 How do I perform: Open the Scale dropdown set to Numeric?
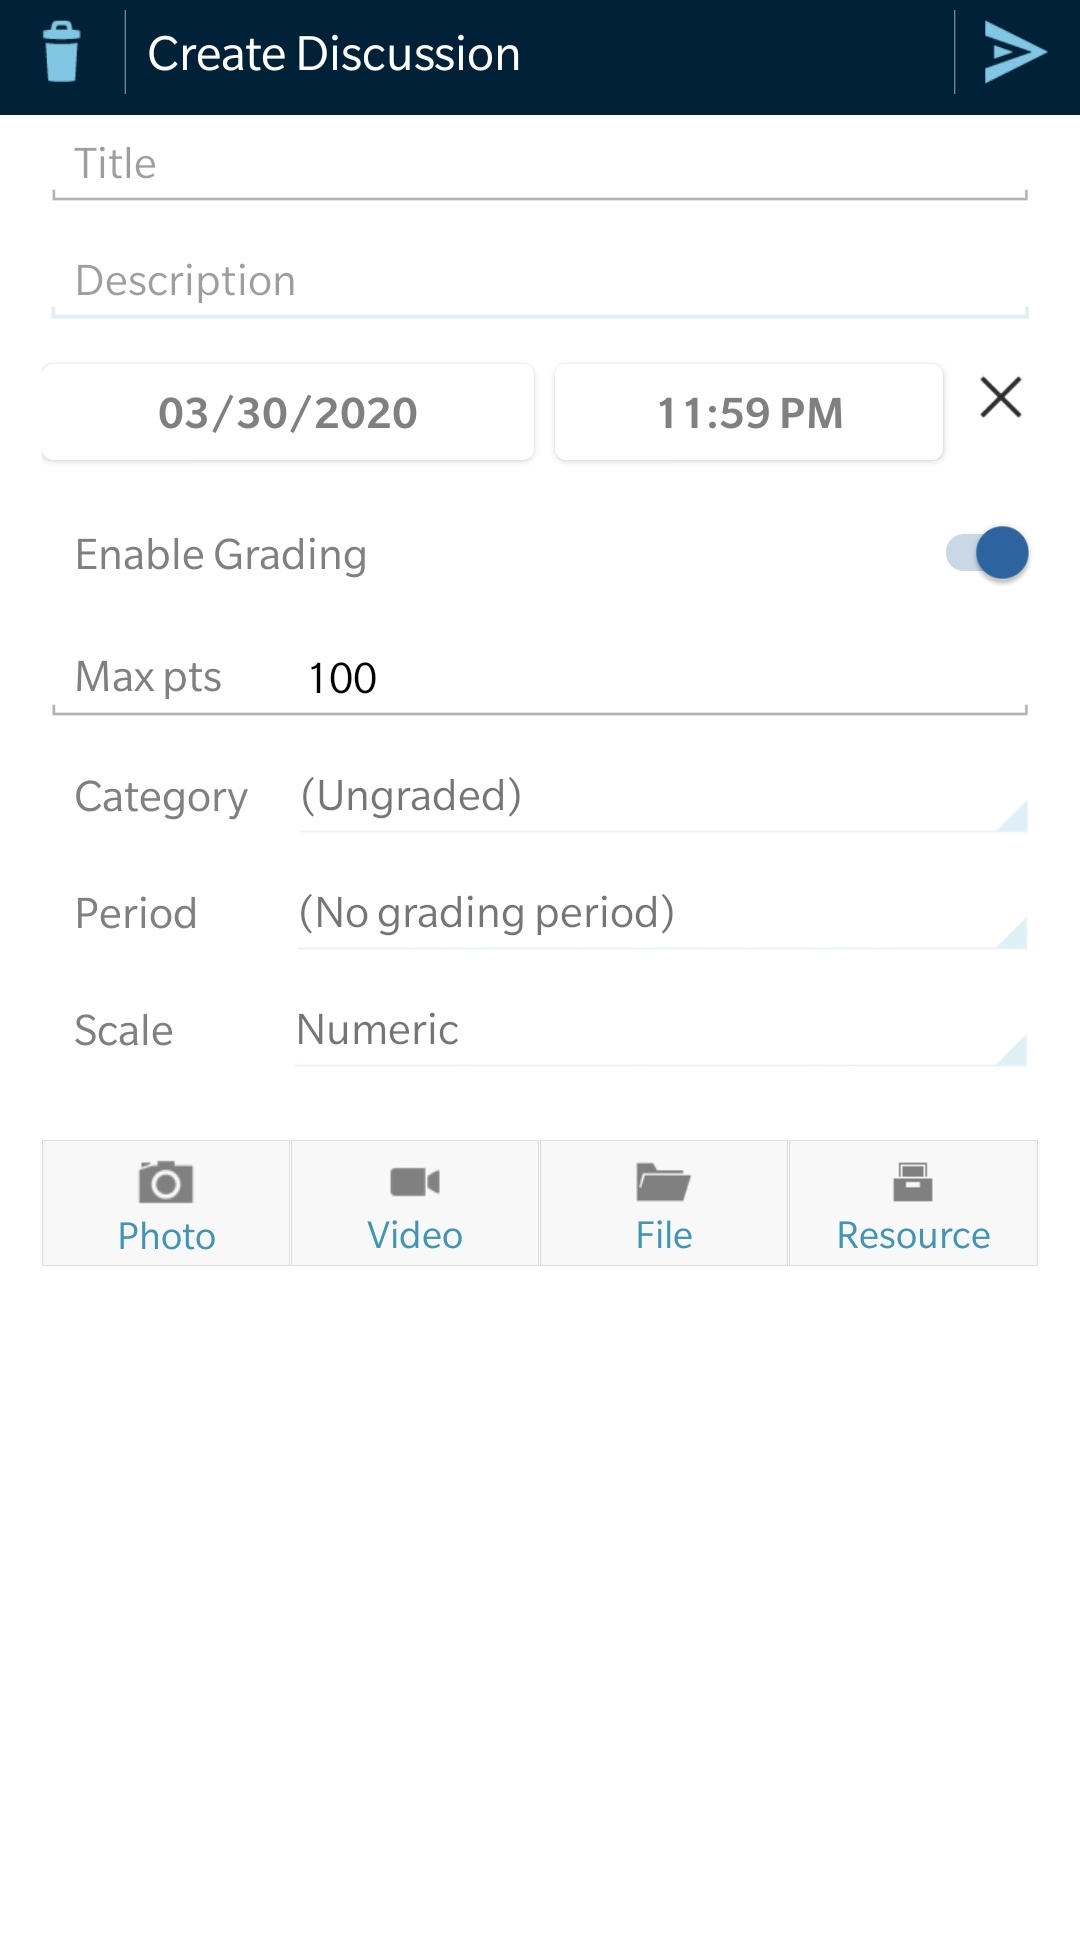(662, 1031)
